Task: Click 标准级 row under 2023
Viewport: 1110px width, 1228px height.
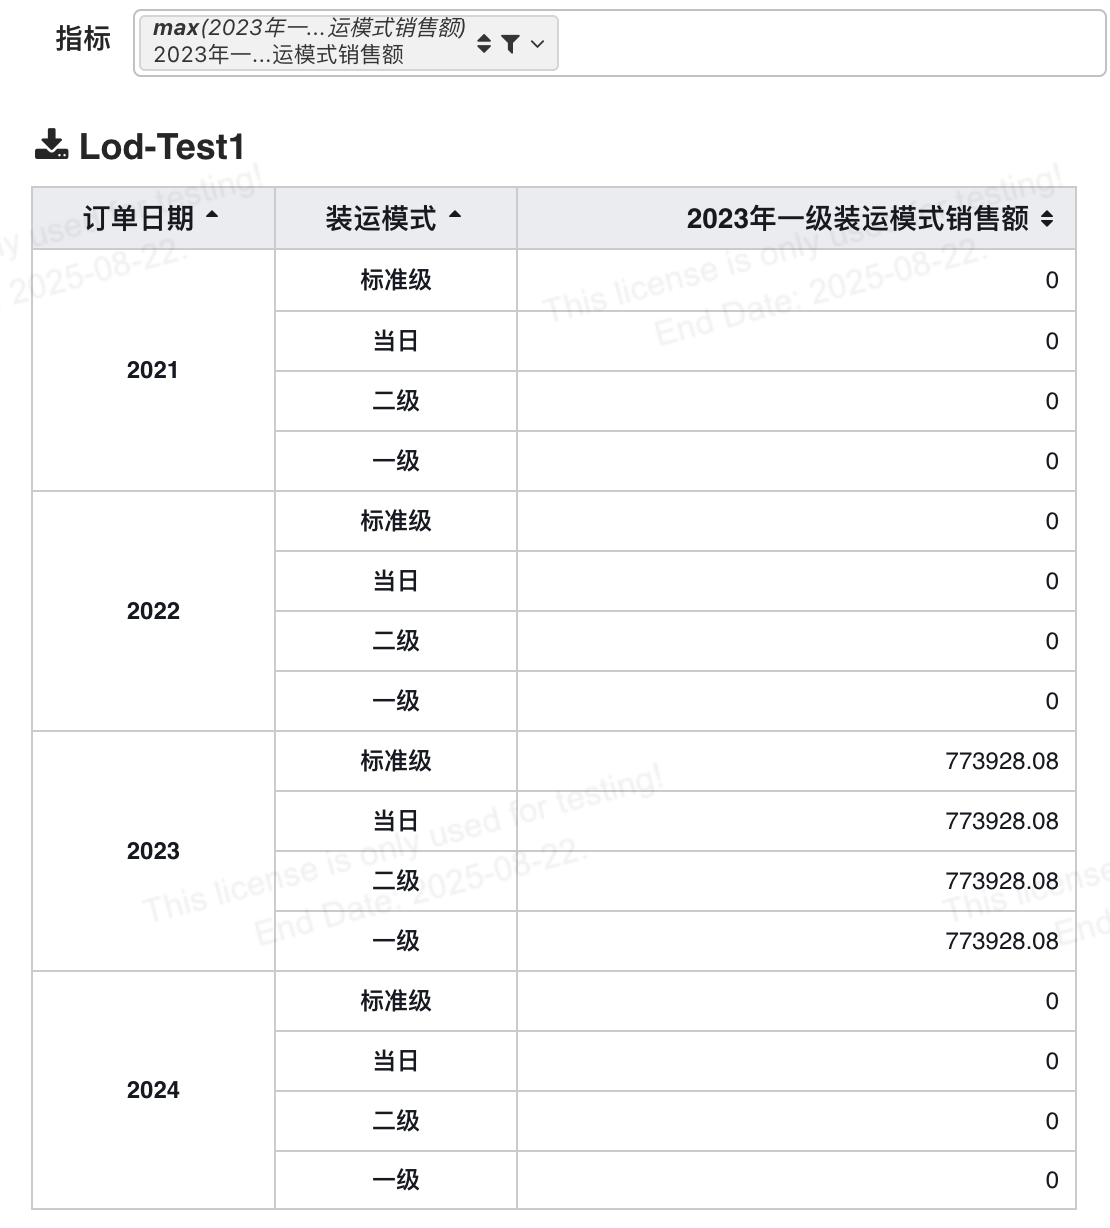Action: click(396, 761)
